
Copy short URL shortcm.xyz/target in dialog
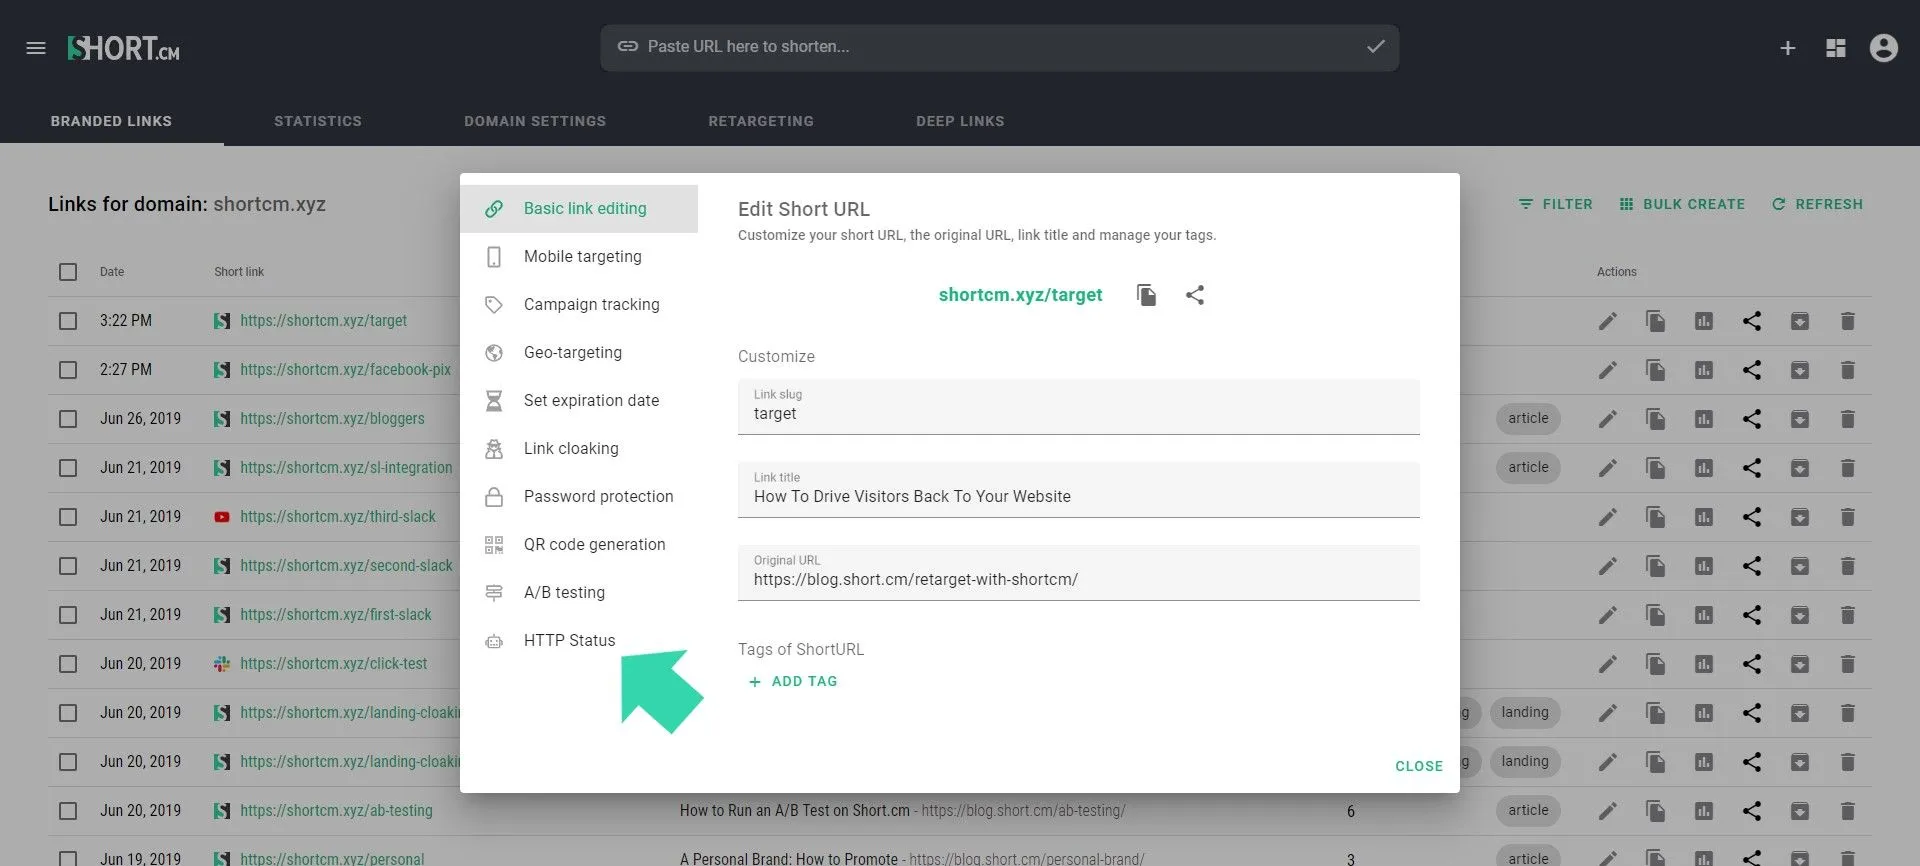[x=1147, y=295]
